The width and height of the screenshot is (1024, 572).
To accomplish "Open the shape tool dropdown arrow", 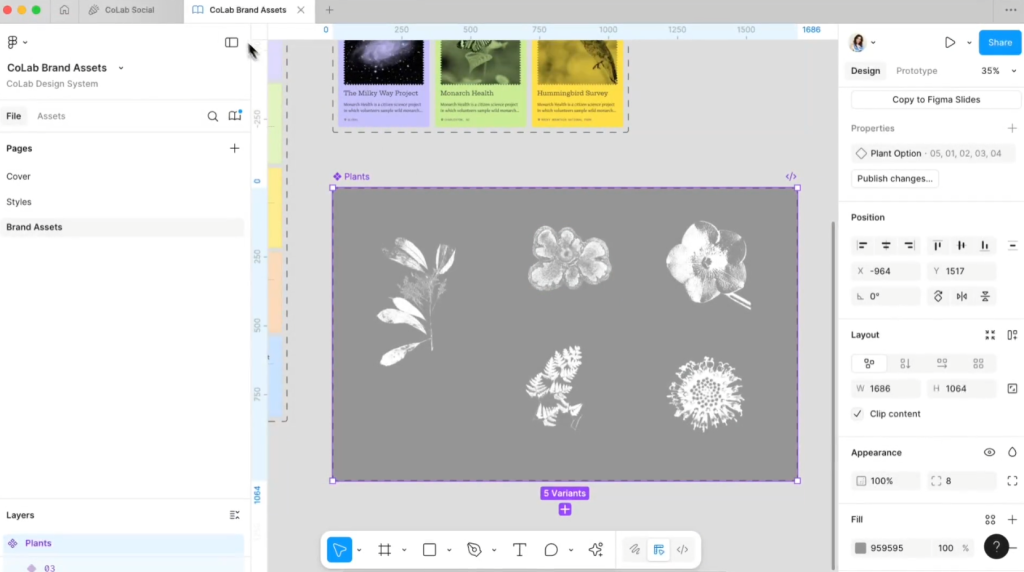I will pyautogui.click(x=448, y=550).
